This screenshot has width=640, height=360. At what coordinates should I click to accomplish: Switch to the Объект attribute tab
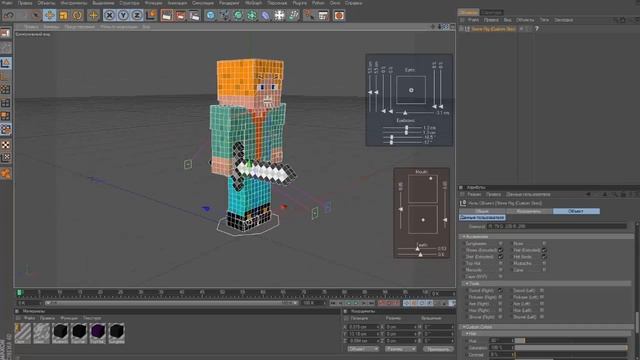[x=576, y=211]
